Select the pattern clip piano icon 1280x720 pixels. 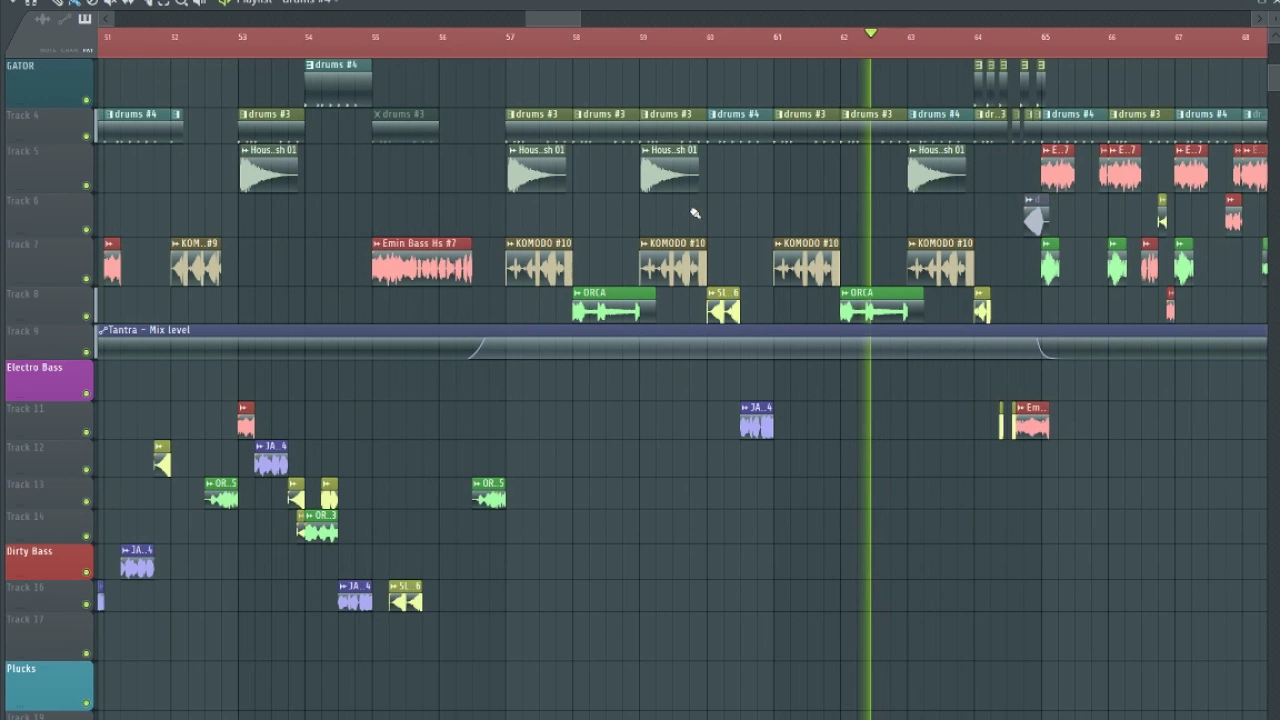[85, 19]
